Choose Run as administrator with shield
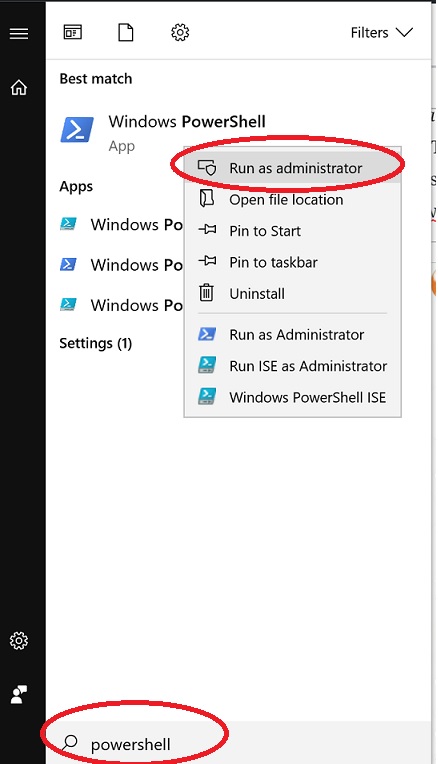The height and width of the screenshot is (764, 438). pos(292,168)
